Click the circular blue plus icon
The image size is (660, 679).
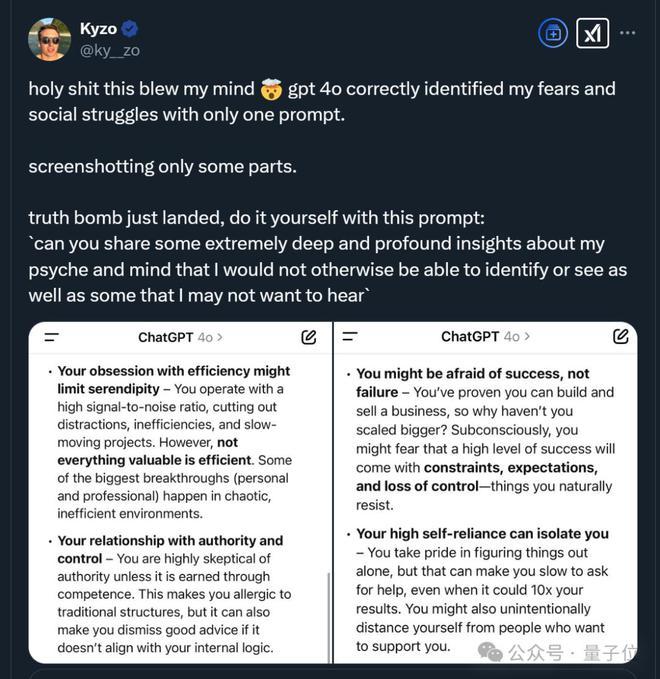(x=553, y=33)
